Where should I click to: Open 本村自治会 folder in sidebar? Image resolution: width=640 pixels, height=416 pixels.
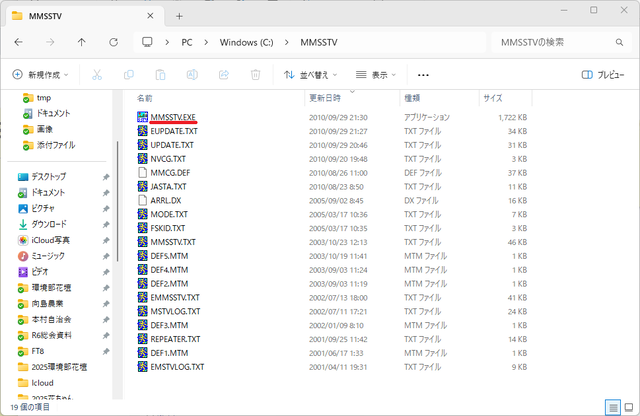(x=44, y=320)
